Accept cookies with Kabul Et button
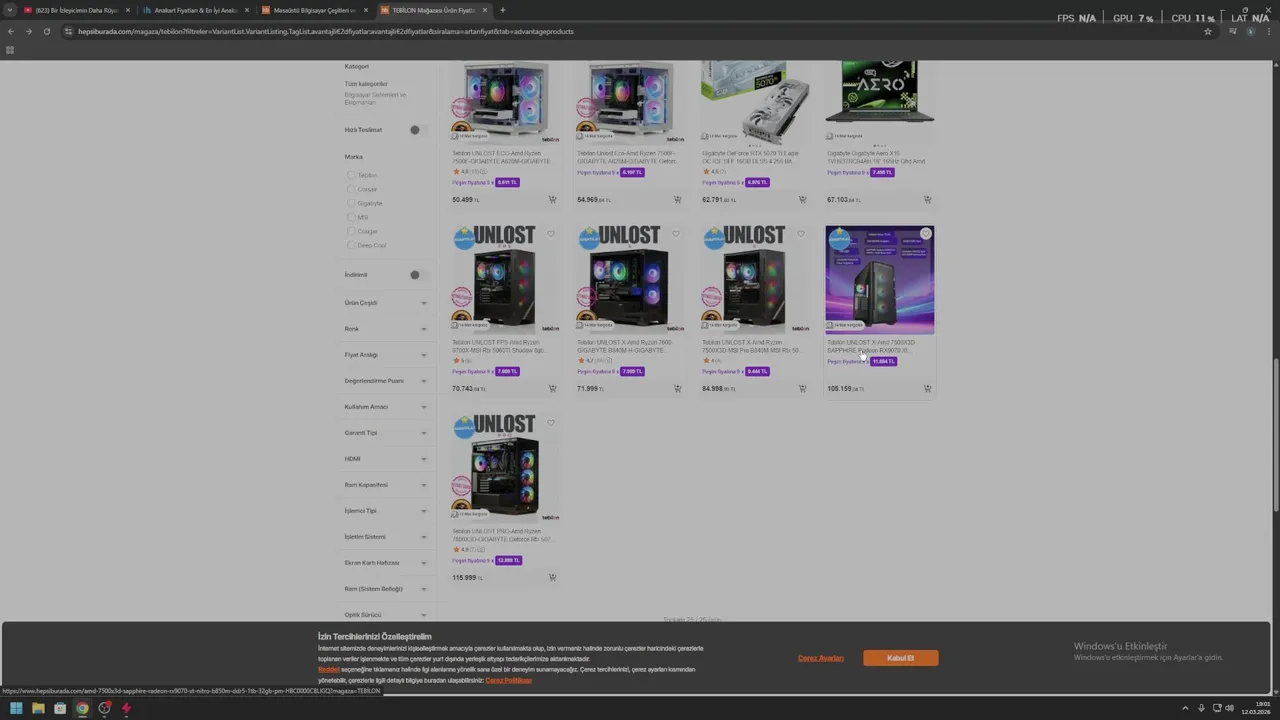Screen dimensions: 1280x720 901,658
